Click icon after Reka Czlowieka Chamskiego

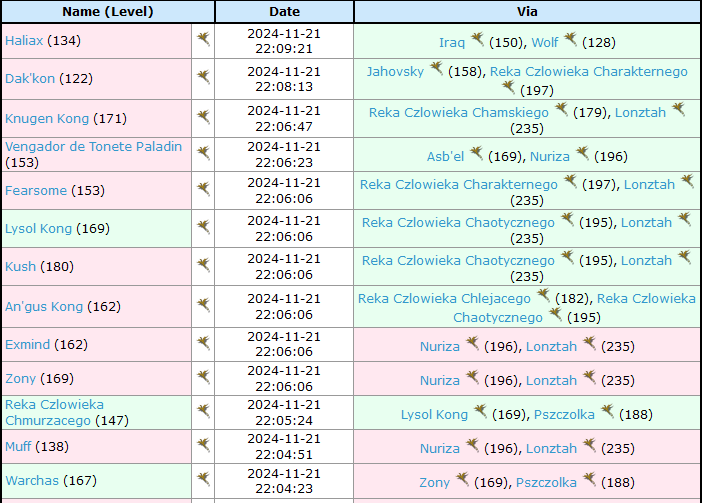[x=561, y=110]
